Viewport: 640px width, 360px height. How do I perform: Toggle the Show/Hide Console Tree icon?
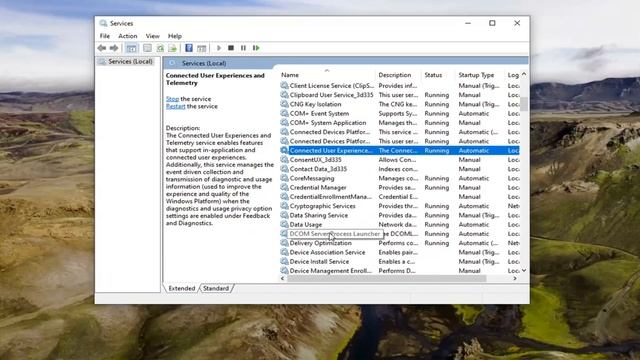(x=131, y=48)
